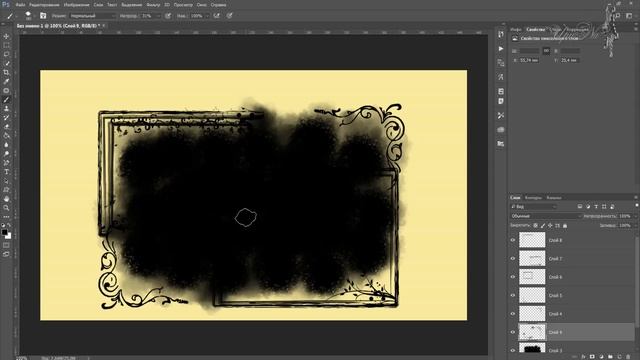640x360 pixels.
Task: Toggle Quick Mask mode
Action: tap(6, 245)
